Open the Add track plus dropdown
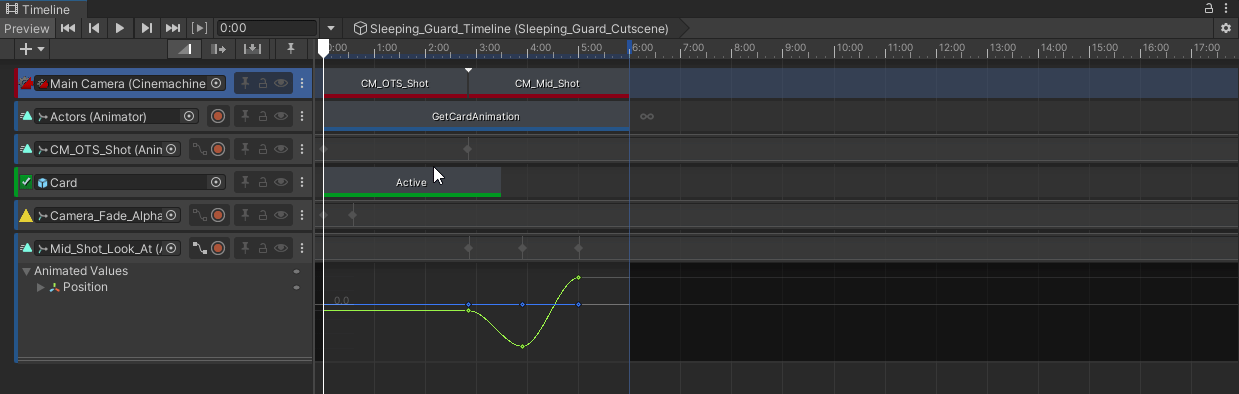This screenshot has height=394, width=1239. [32, 48]
